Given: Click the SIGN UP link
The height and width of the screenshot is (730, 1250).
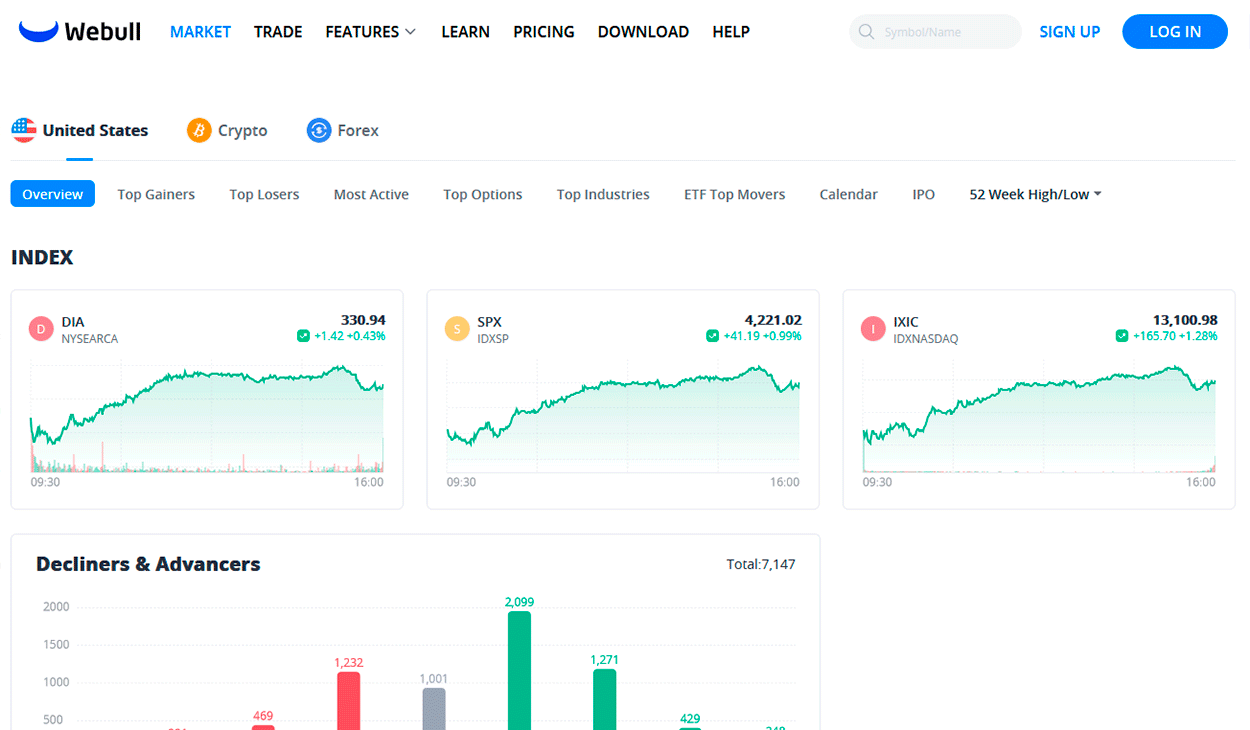Looking at the screenshot, I should 1069,31.
